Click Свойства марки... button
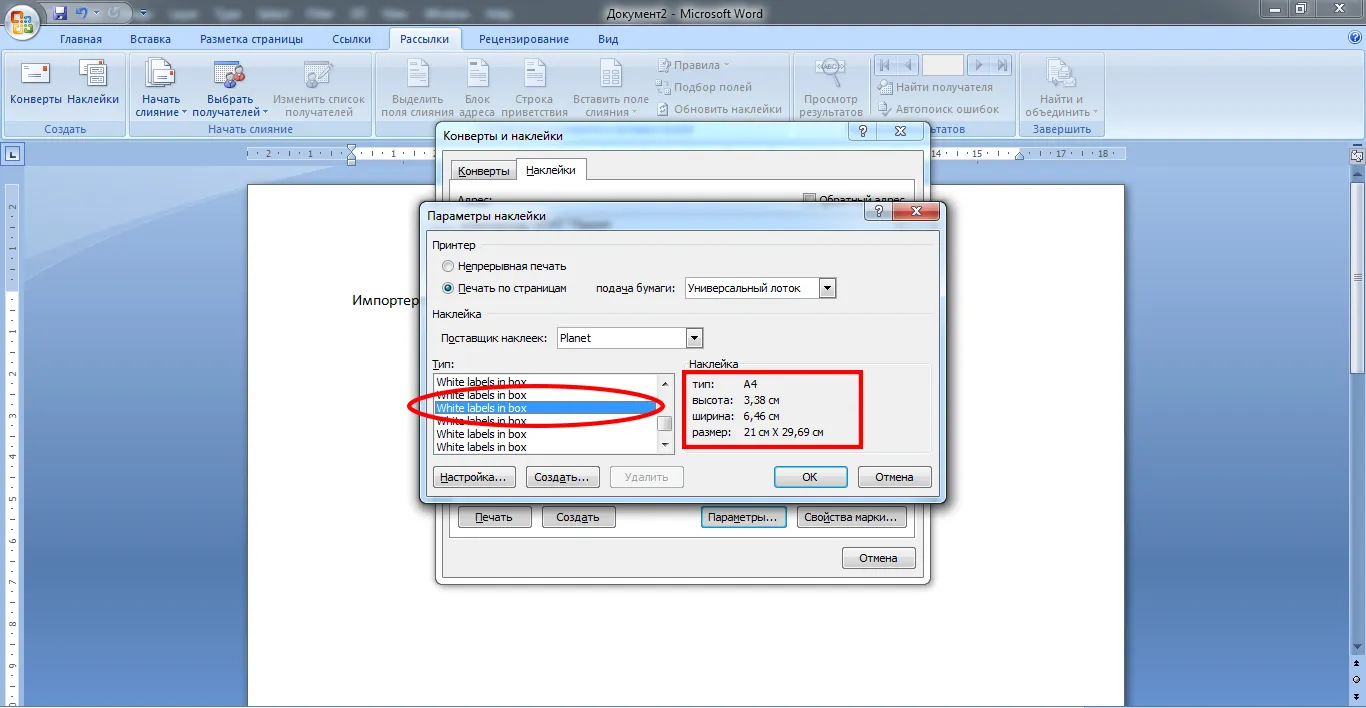The image size is (1366, 708). click(x=853, y=517)
